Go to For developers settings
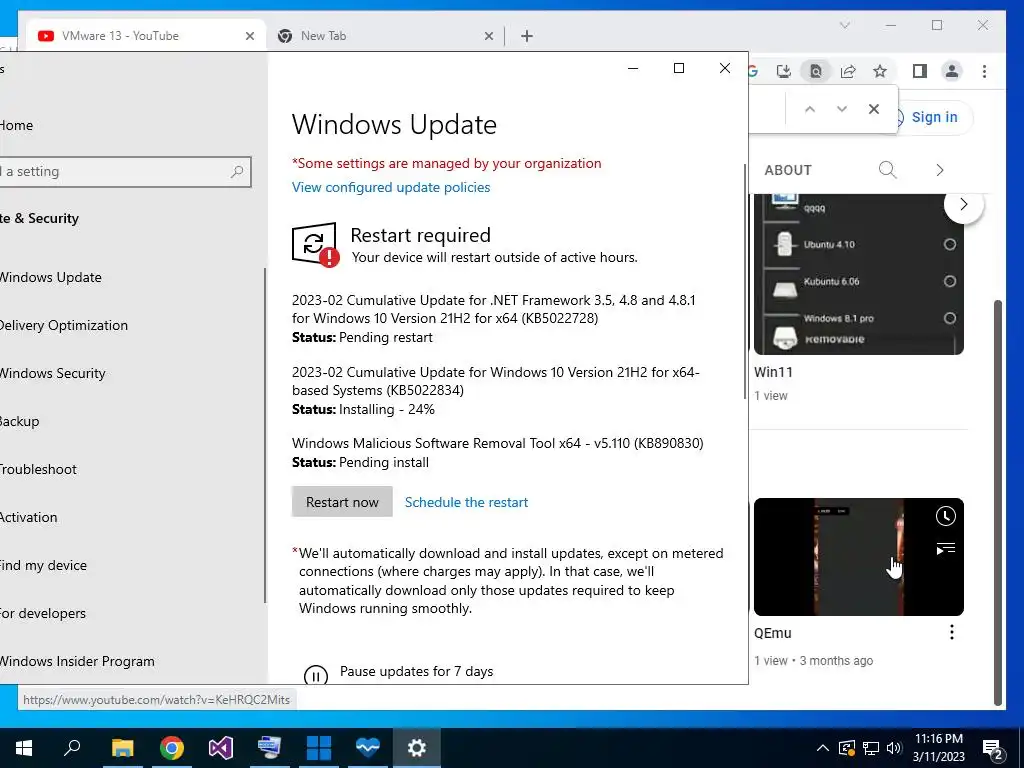 point(43,613)
